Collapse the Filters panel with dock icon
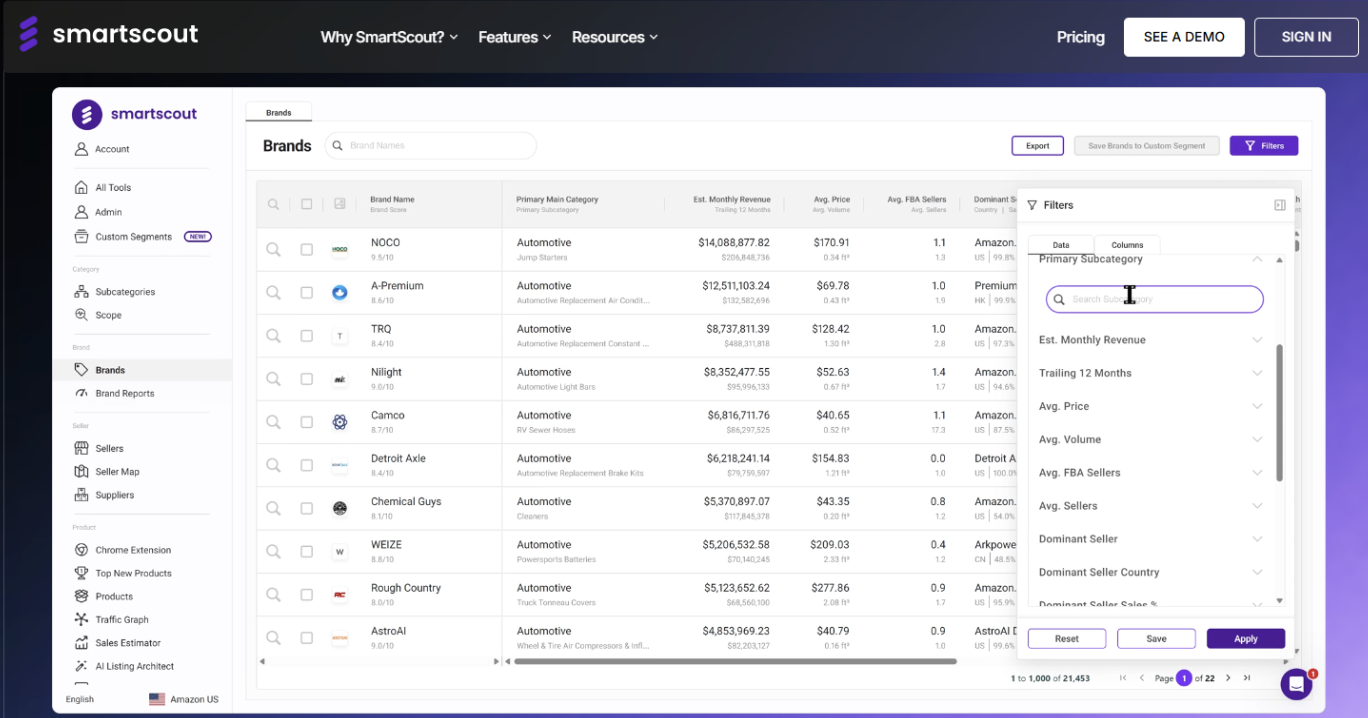Viewport: 1368px width, 718px height. [x=1280, y=205]
